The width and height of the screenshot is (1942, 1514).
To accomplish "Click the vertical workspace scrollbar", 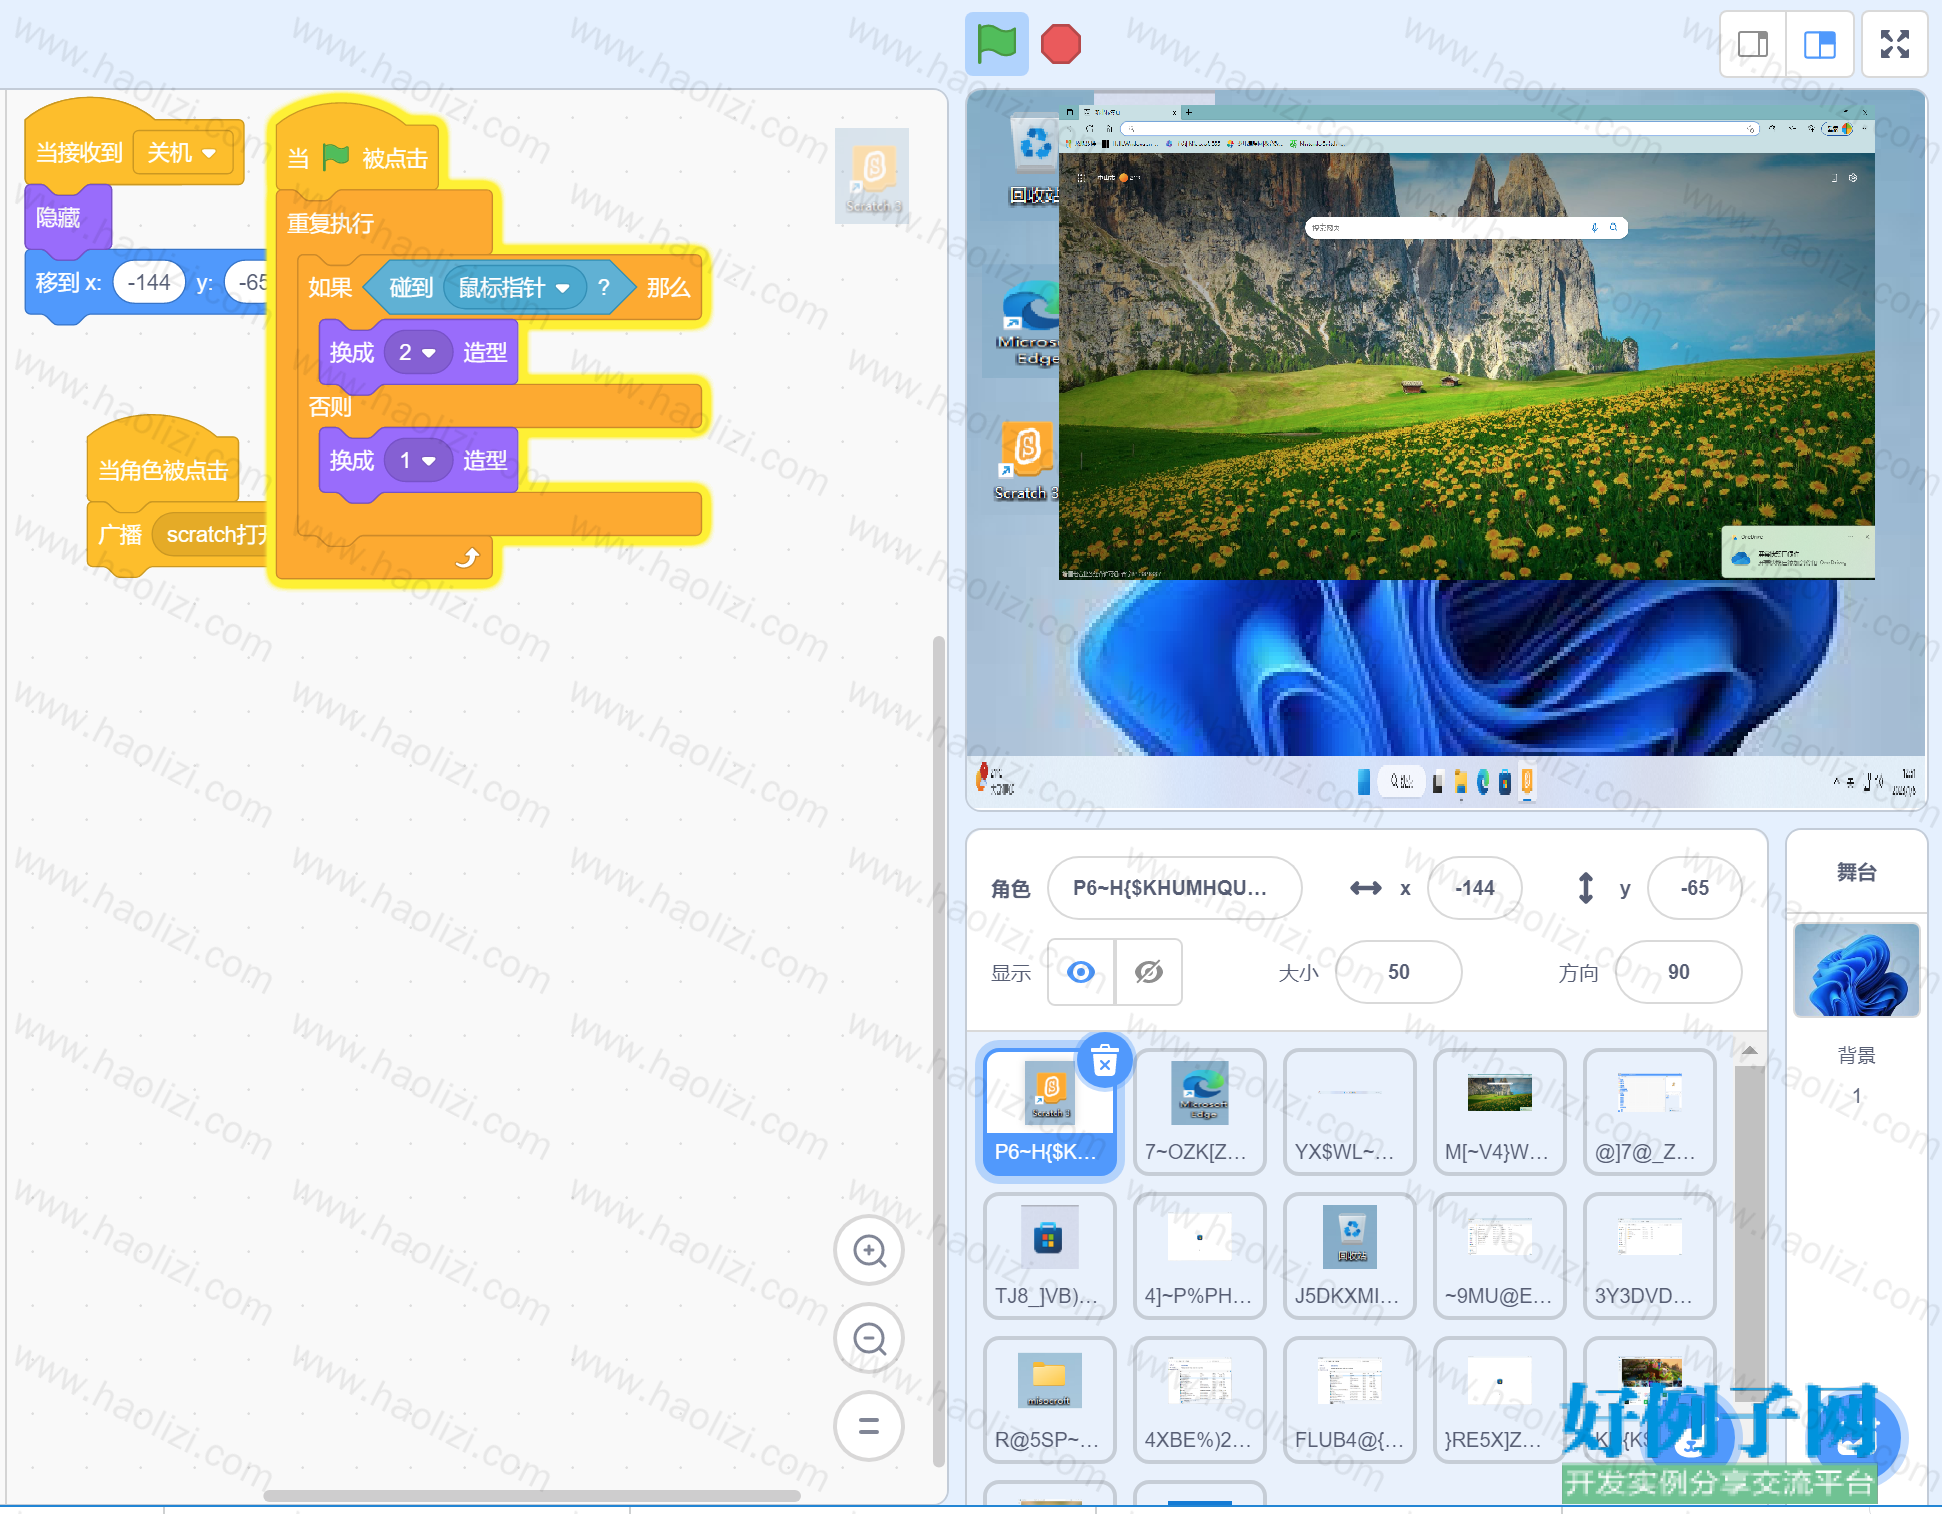I will 938,1050.
